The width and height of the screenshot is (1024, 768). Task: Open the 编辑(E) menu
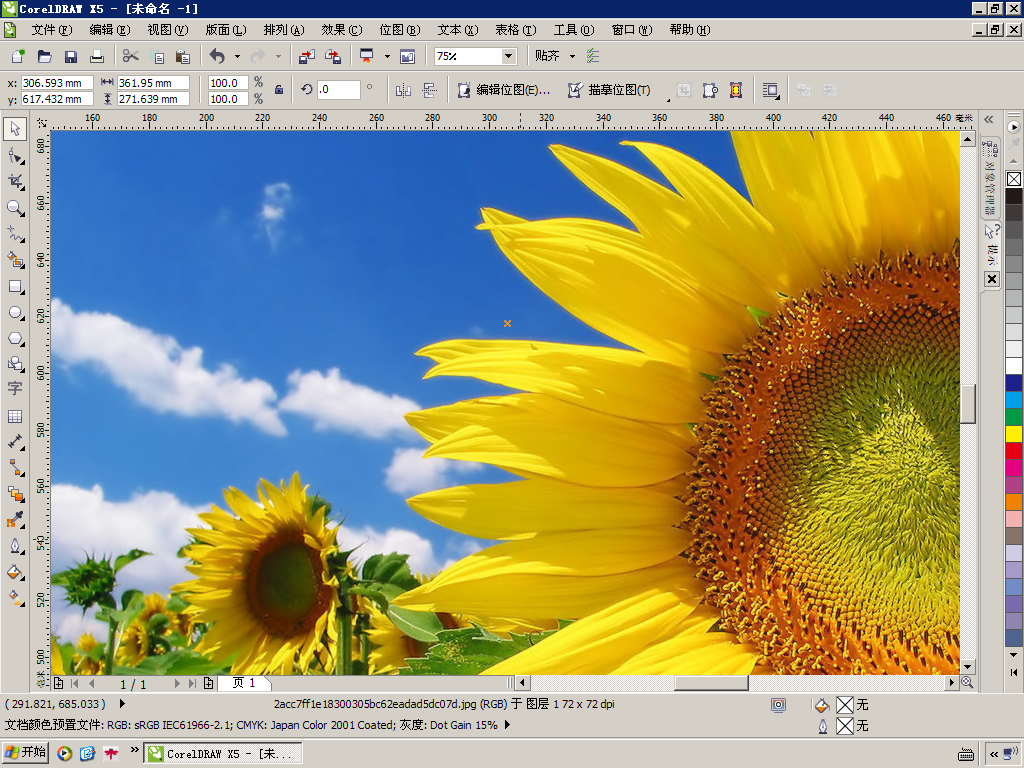(x=109, y=30)
